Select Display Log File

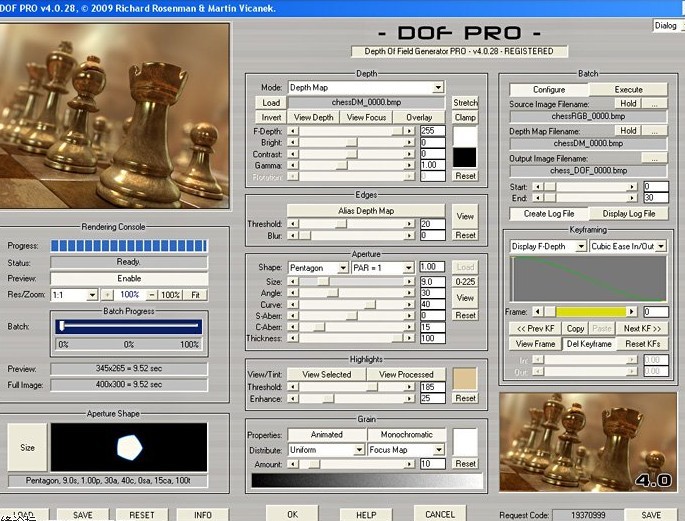click(x=628, y=214)
